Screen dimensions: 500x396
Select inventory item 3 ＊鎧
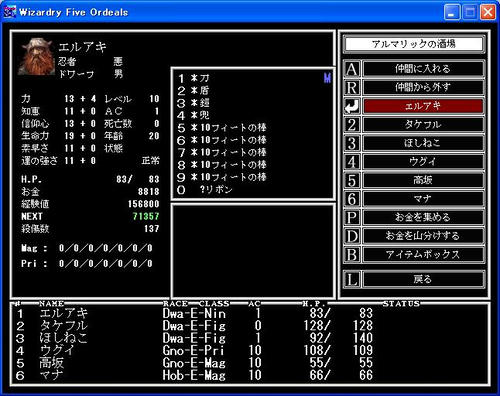193,103
